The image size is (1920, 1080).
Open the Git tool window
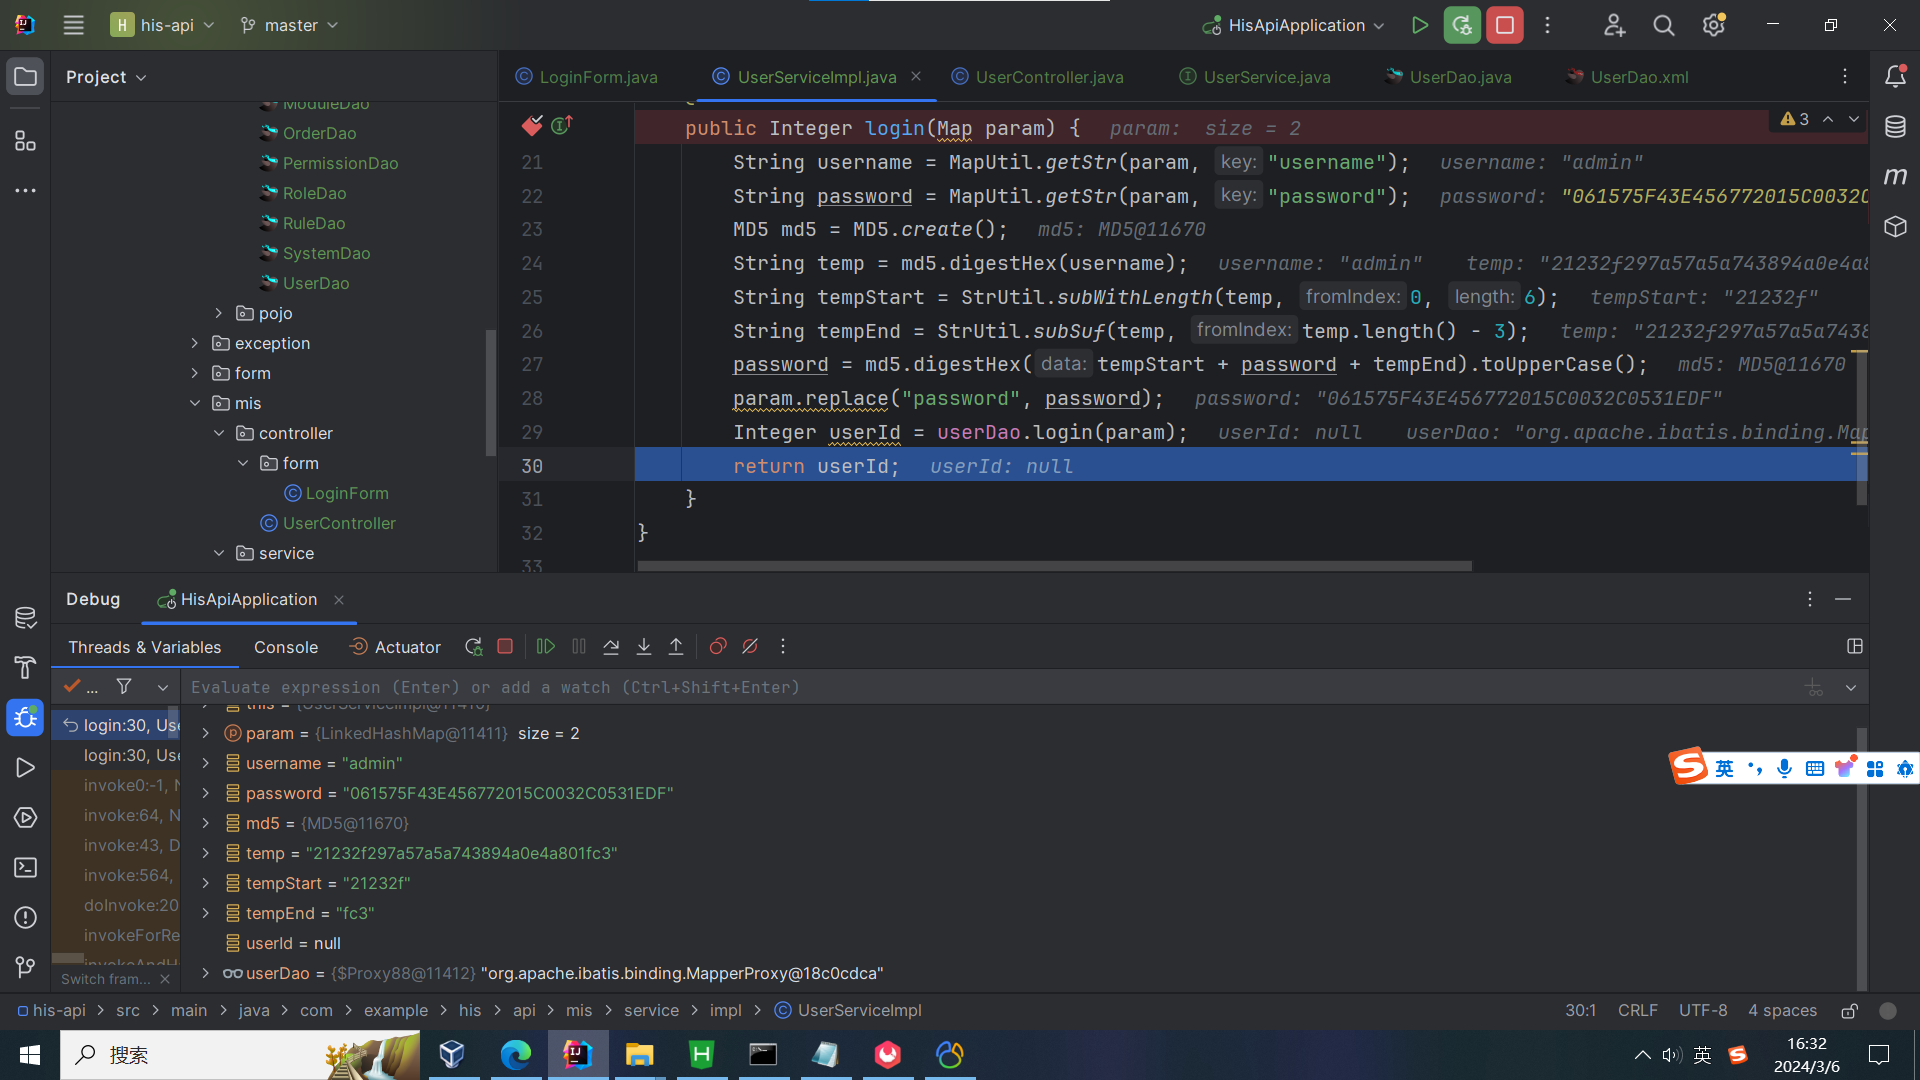point(25,967)
